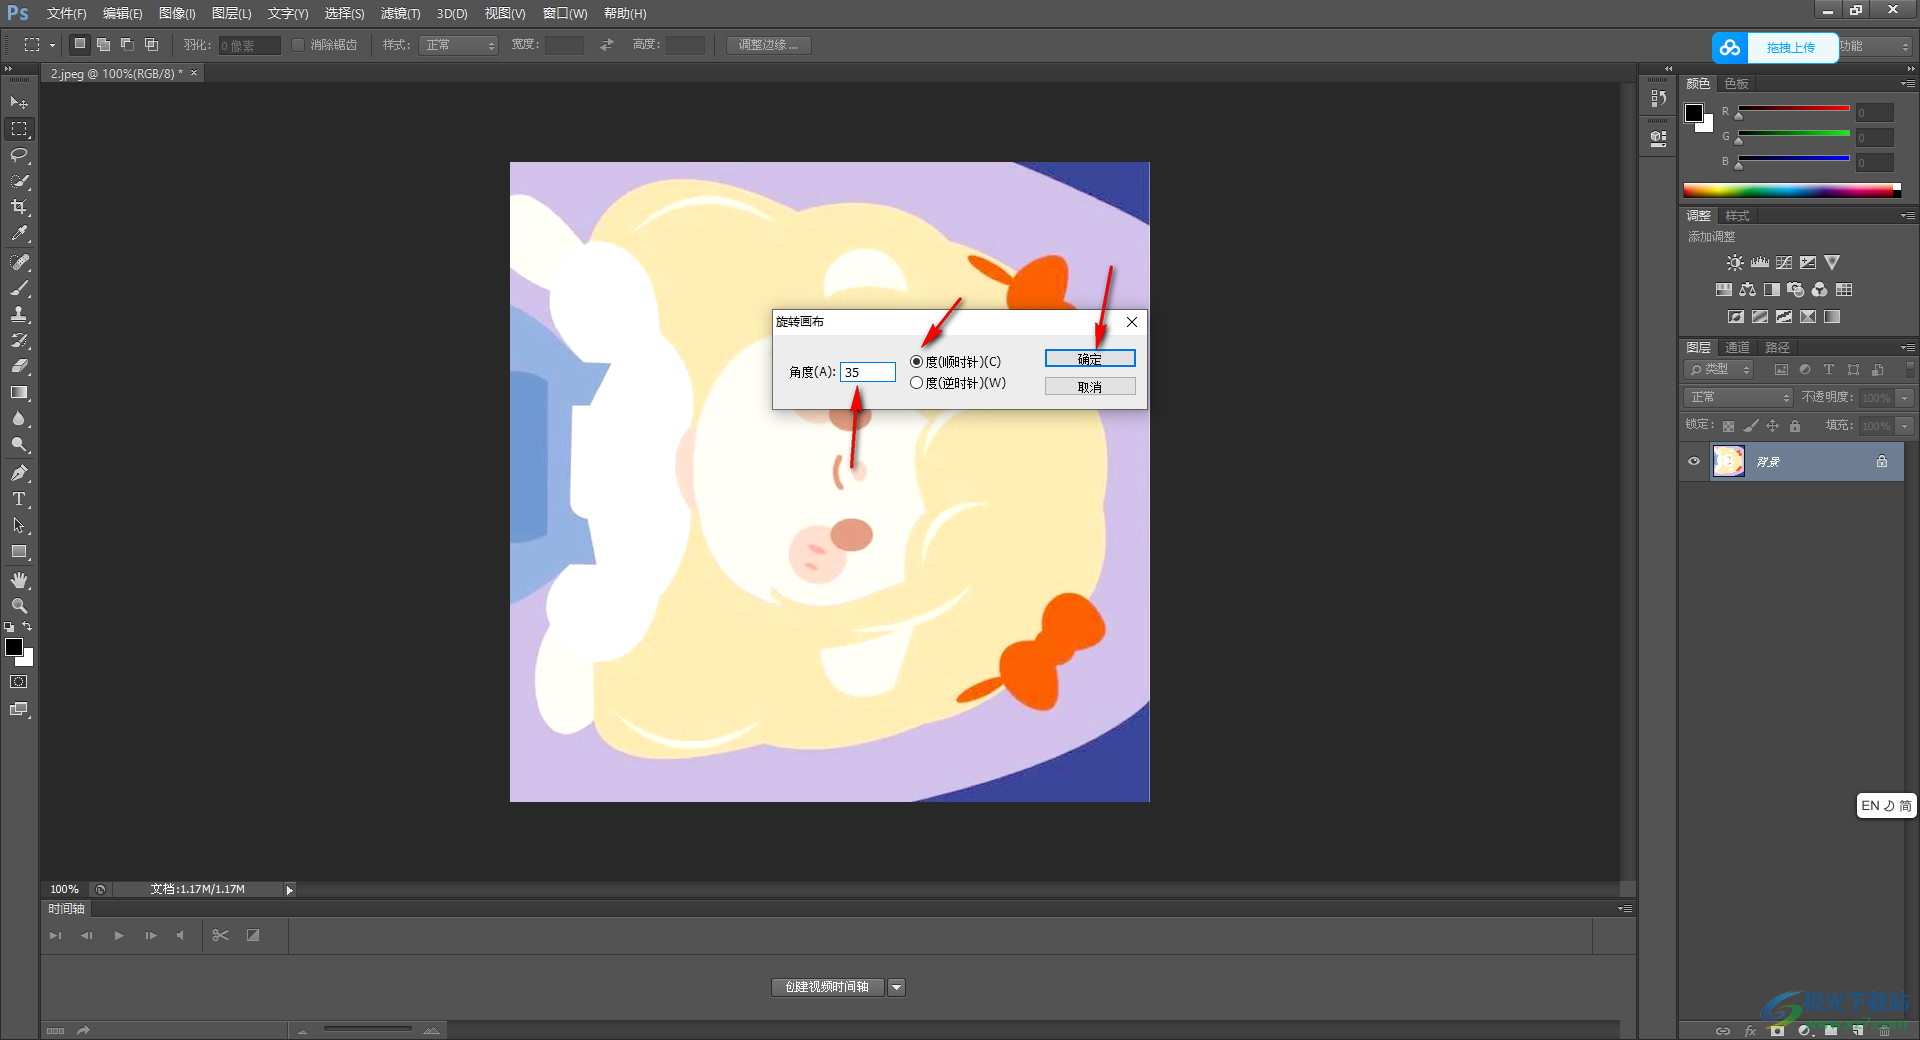This screenshot has width=1920, height=1040.
Task: Select the Crop tool
Action: click(19, 207)
